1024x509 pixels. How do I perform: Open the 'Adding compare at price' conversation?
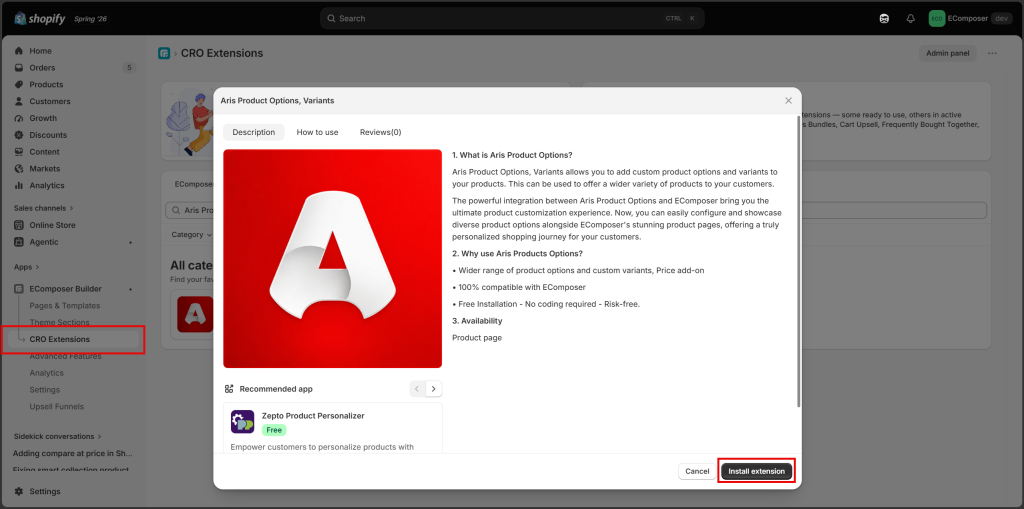pyautogui.click(x=73, y=453)
